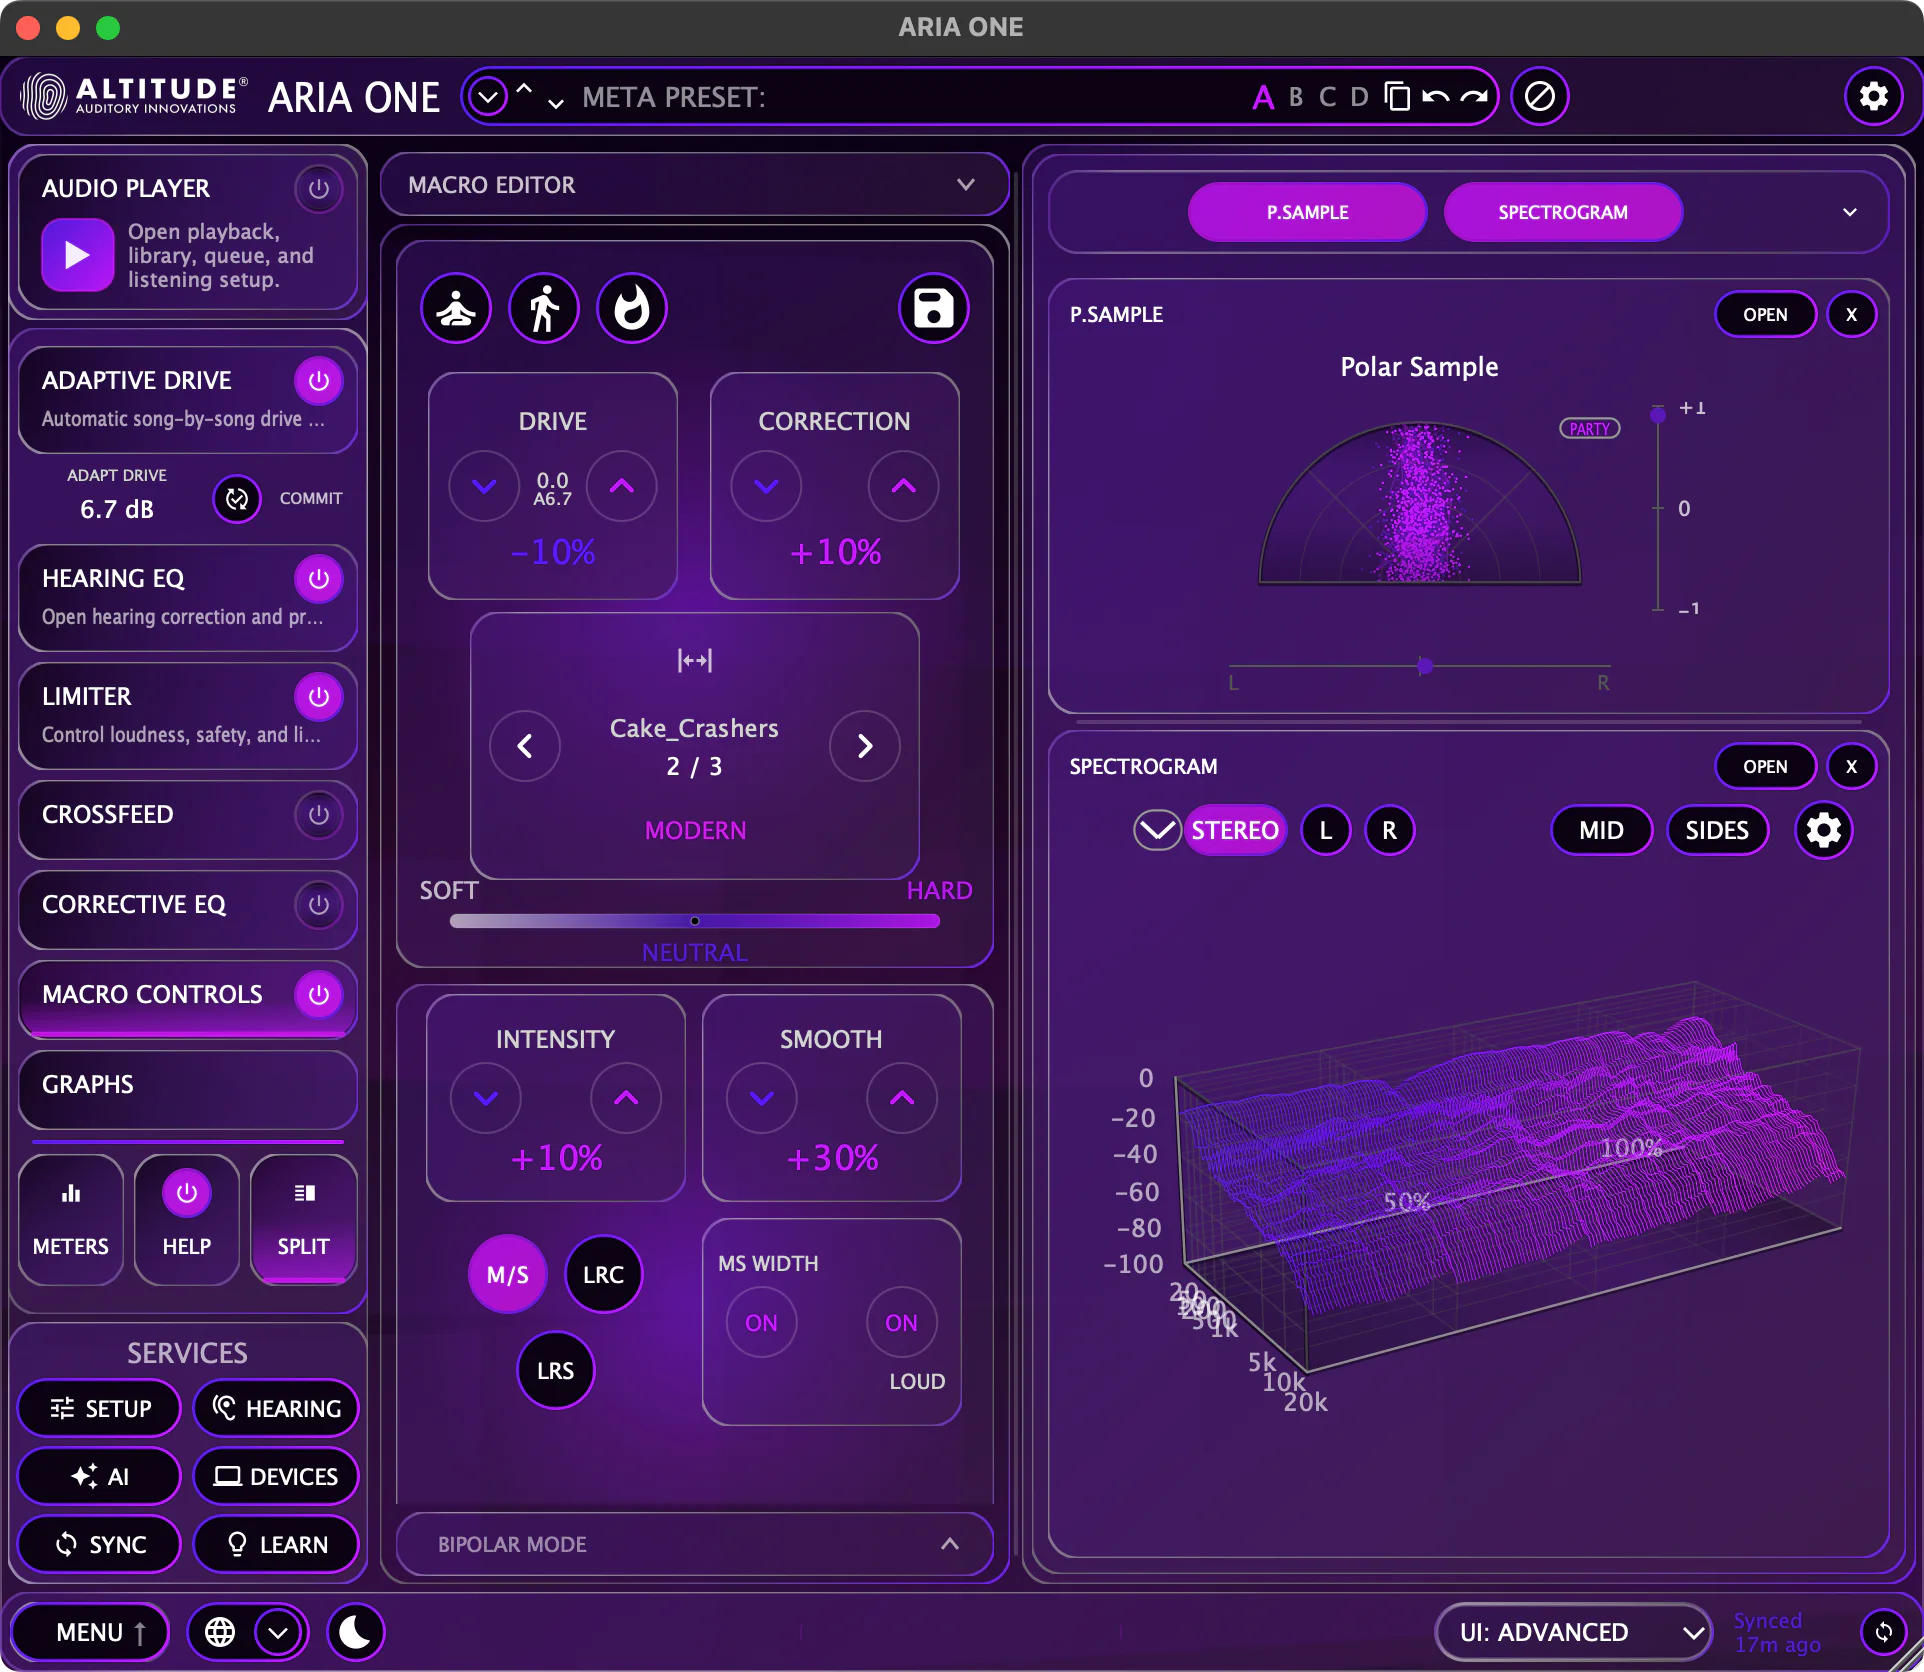
Task: Open the spectrogram channel dropdown chevron
Action: pos(1157,830)
